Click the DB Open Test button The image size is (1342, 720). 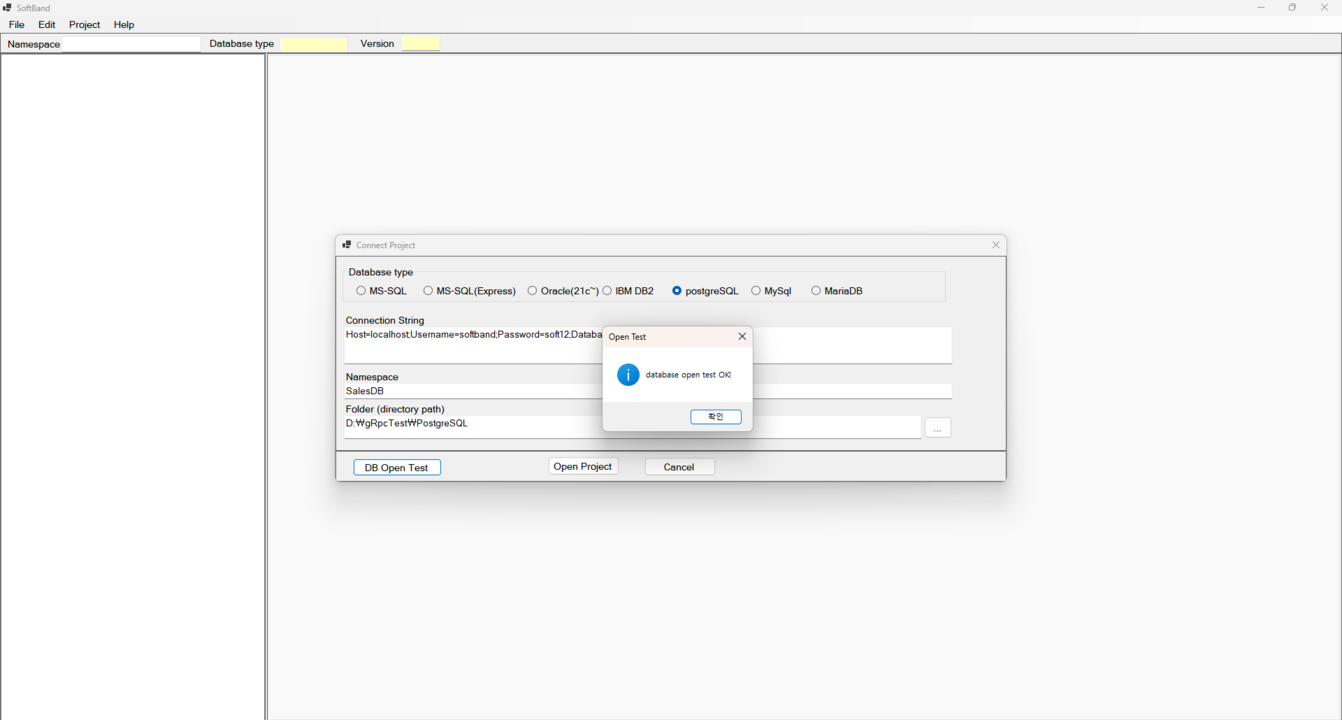[397, 468]
